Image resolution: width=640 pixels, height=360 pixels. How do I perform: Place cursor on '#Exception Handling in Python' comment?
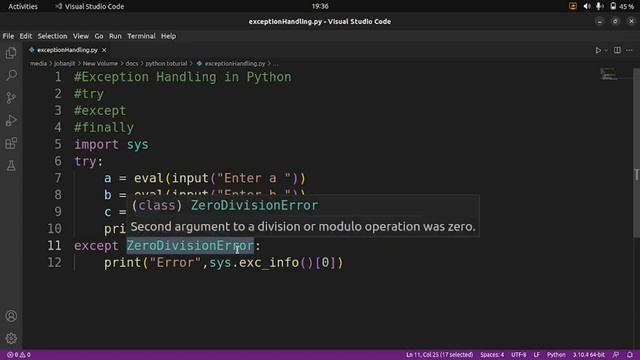pos(182,77)
